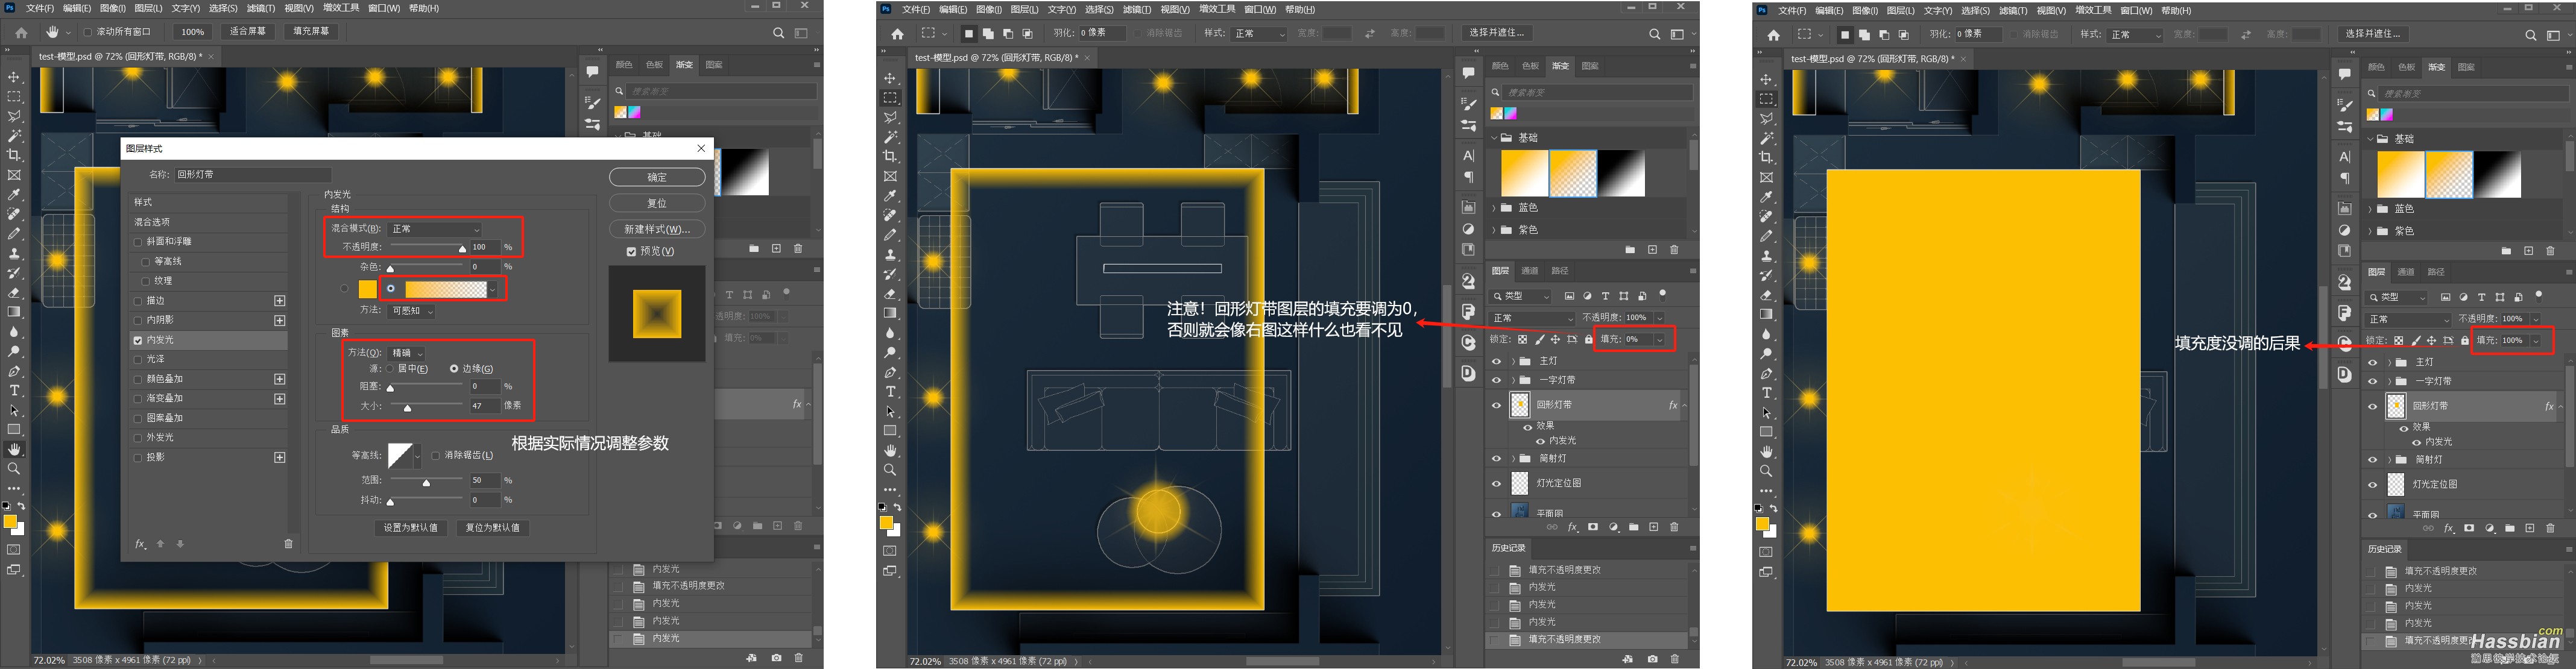
Task: Select the Zoom tool in left screenshot toolbar
Action: click(14, 468)
